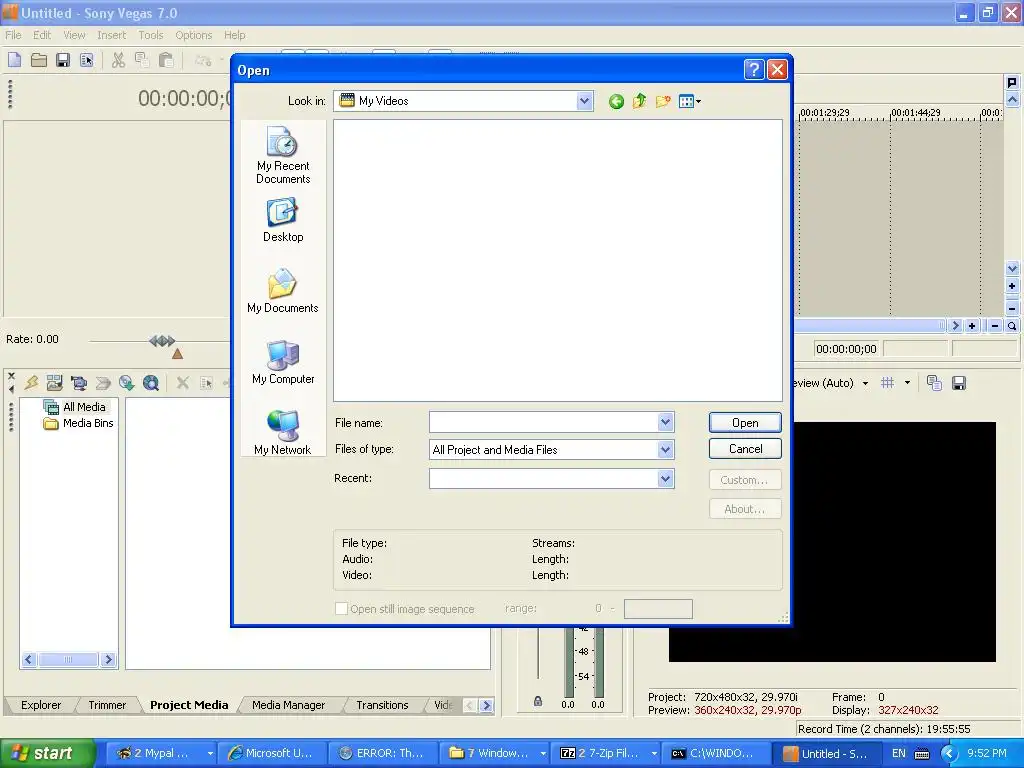
Task: Open the Edit menu
Action: (x=42, y=35)
